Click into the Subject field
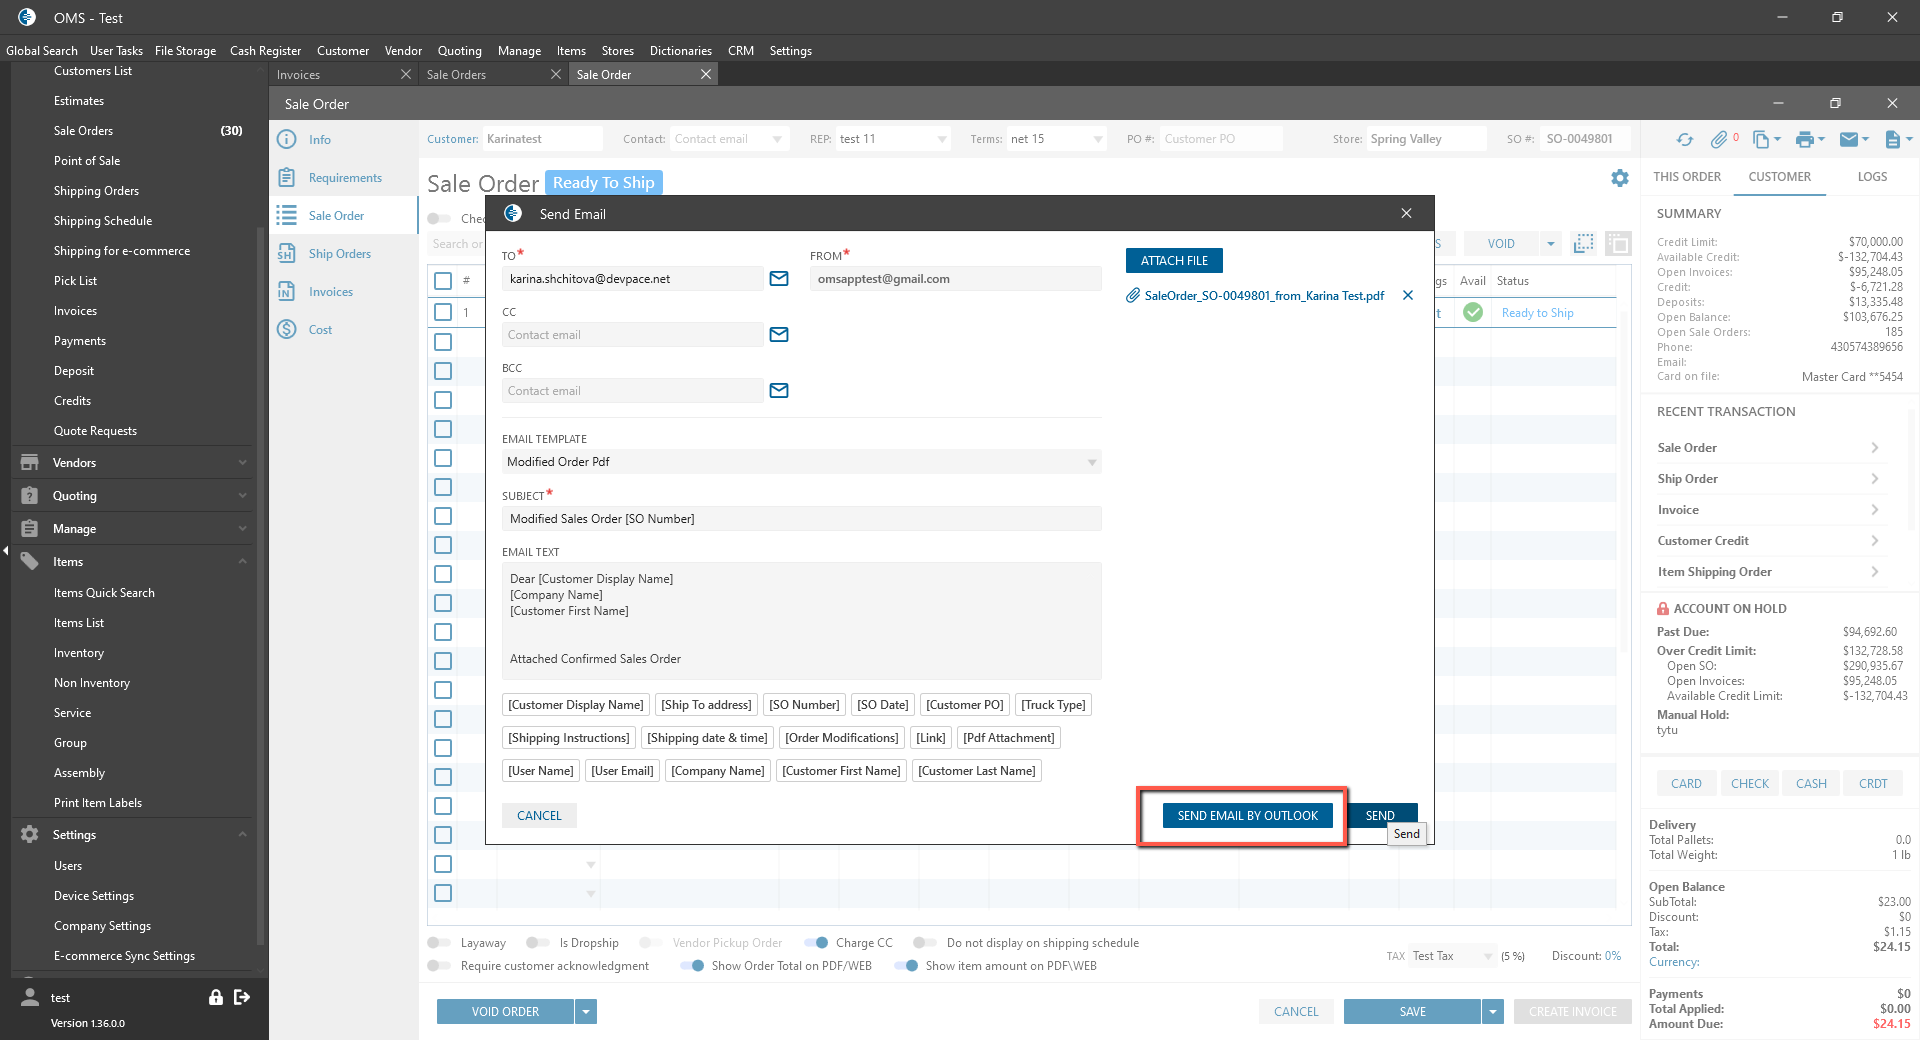1920x1040 pixels. pyautogui.click(x=802, y=519)
